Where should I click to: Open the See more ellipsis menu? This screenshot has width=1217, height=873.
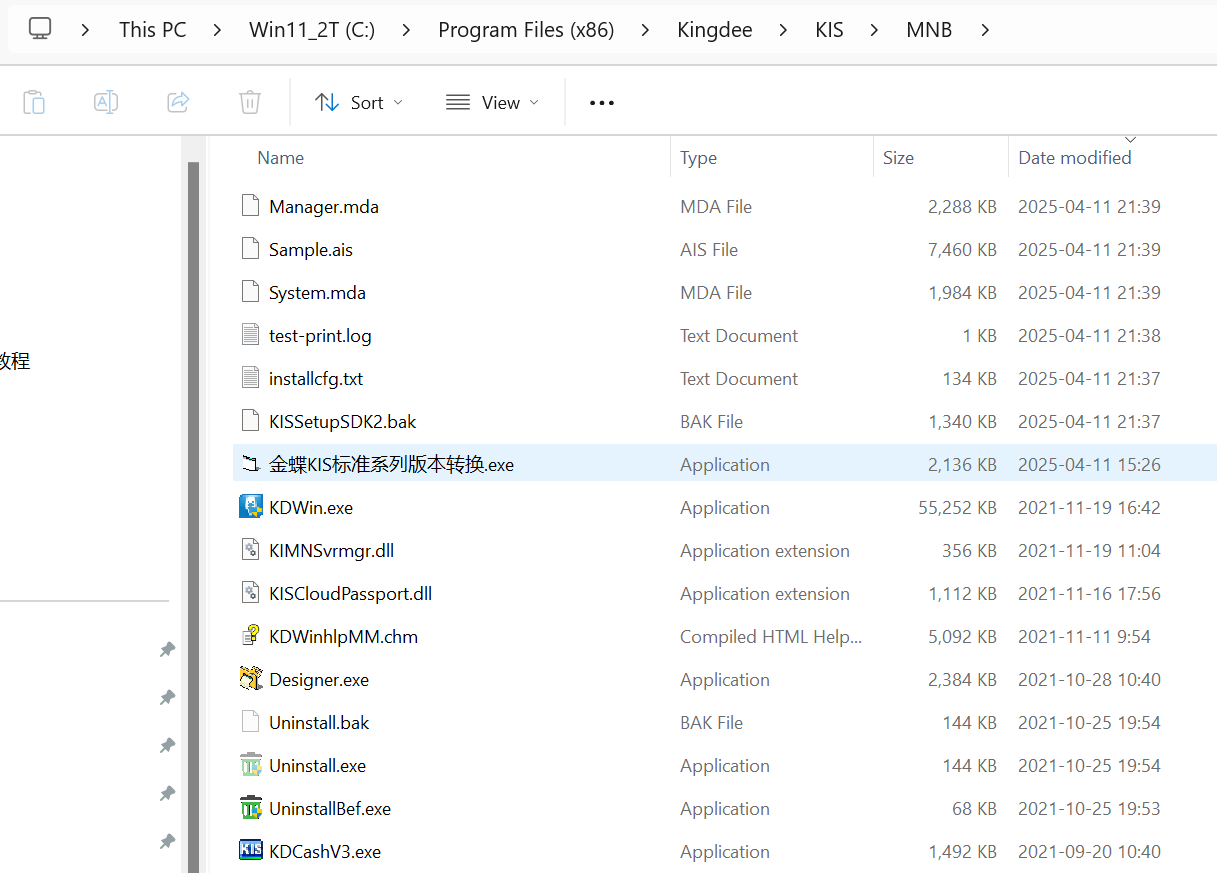[602, 102]
